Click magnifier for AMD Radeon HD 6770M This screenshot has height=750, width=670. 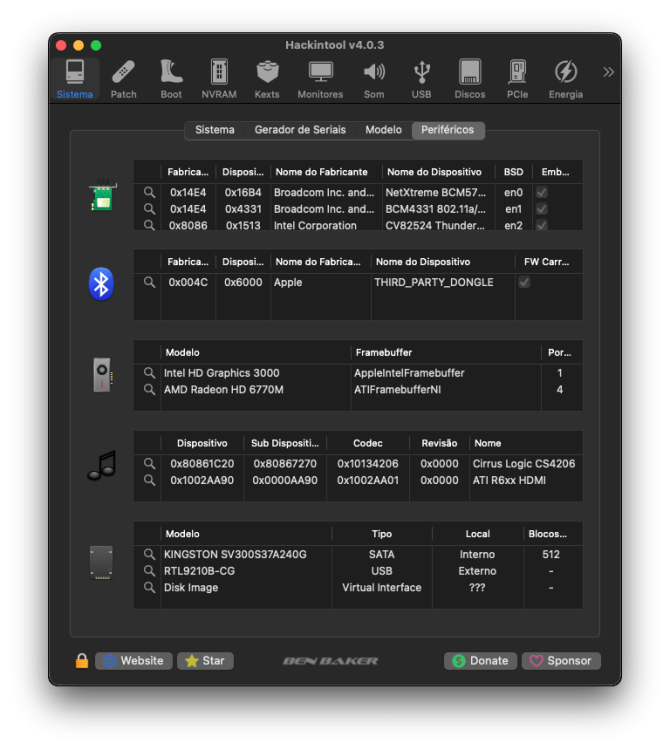pos(150,390)
